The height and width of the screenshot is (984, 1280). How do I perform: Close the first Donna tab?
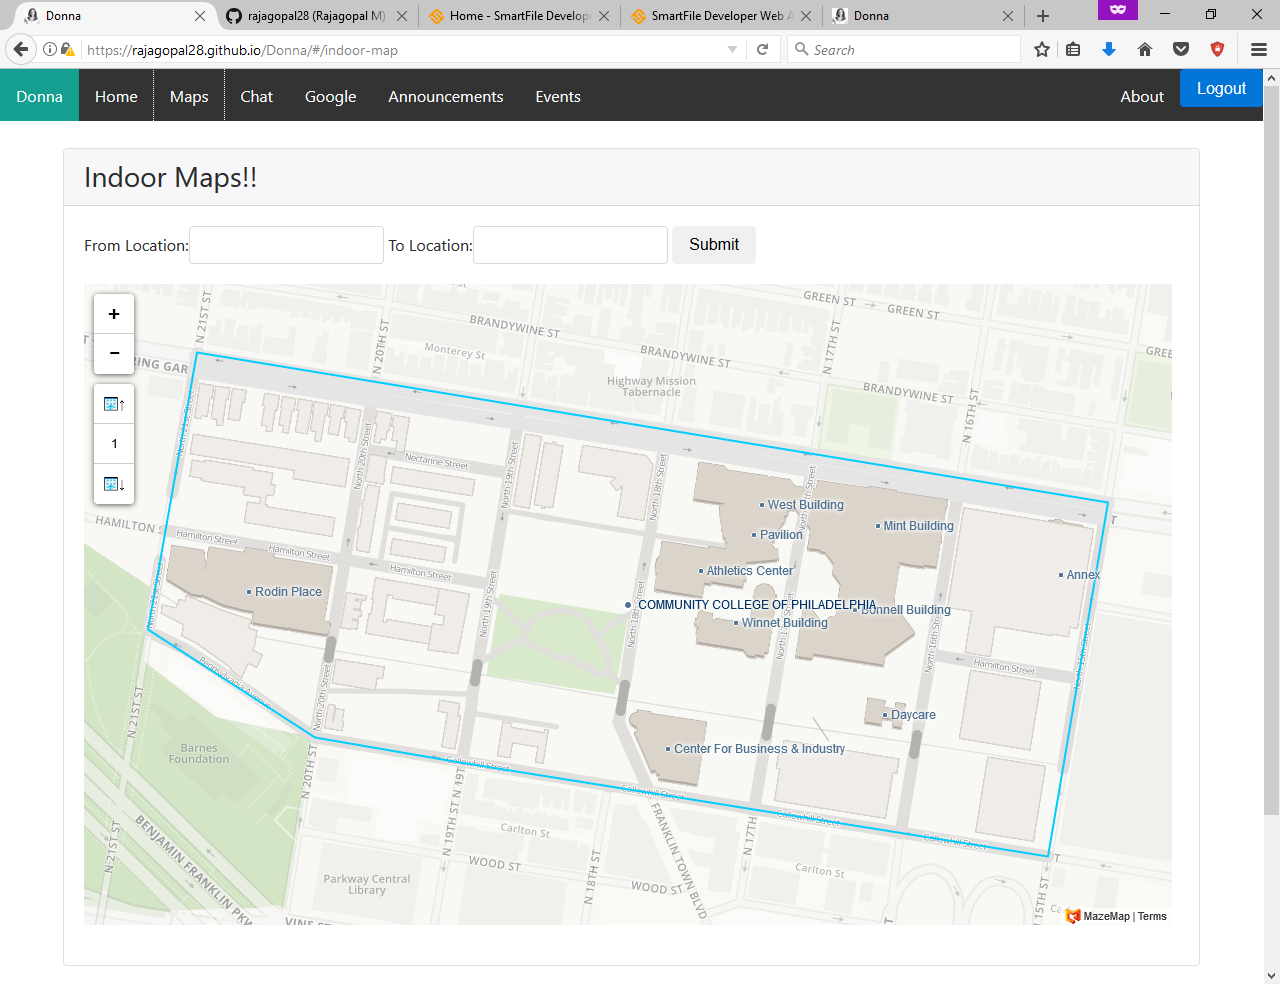[200, 16]
